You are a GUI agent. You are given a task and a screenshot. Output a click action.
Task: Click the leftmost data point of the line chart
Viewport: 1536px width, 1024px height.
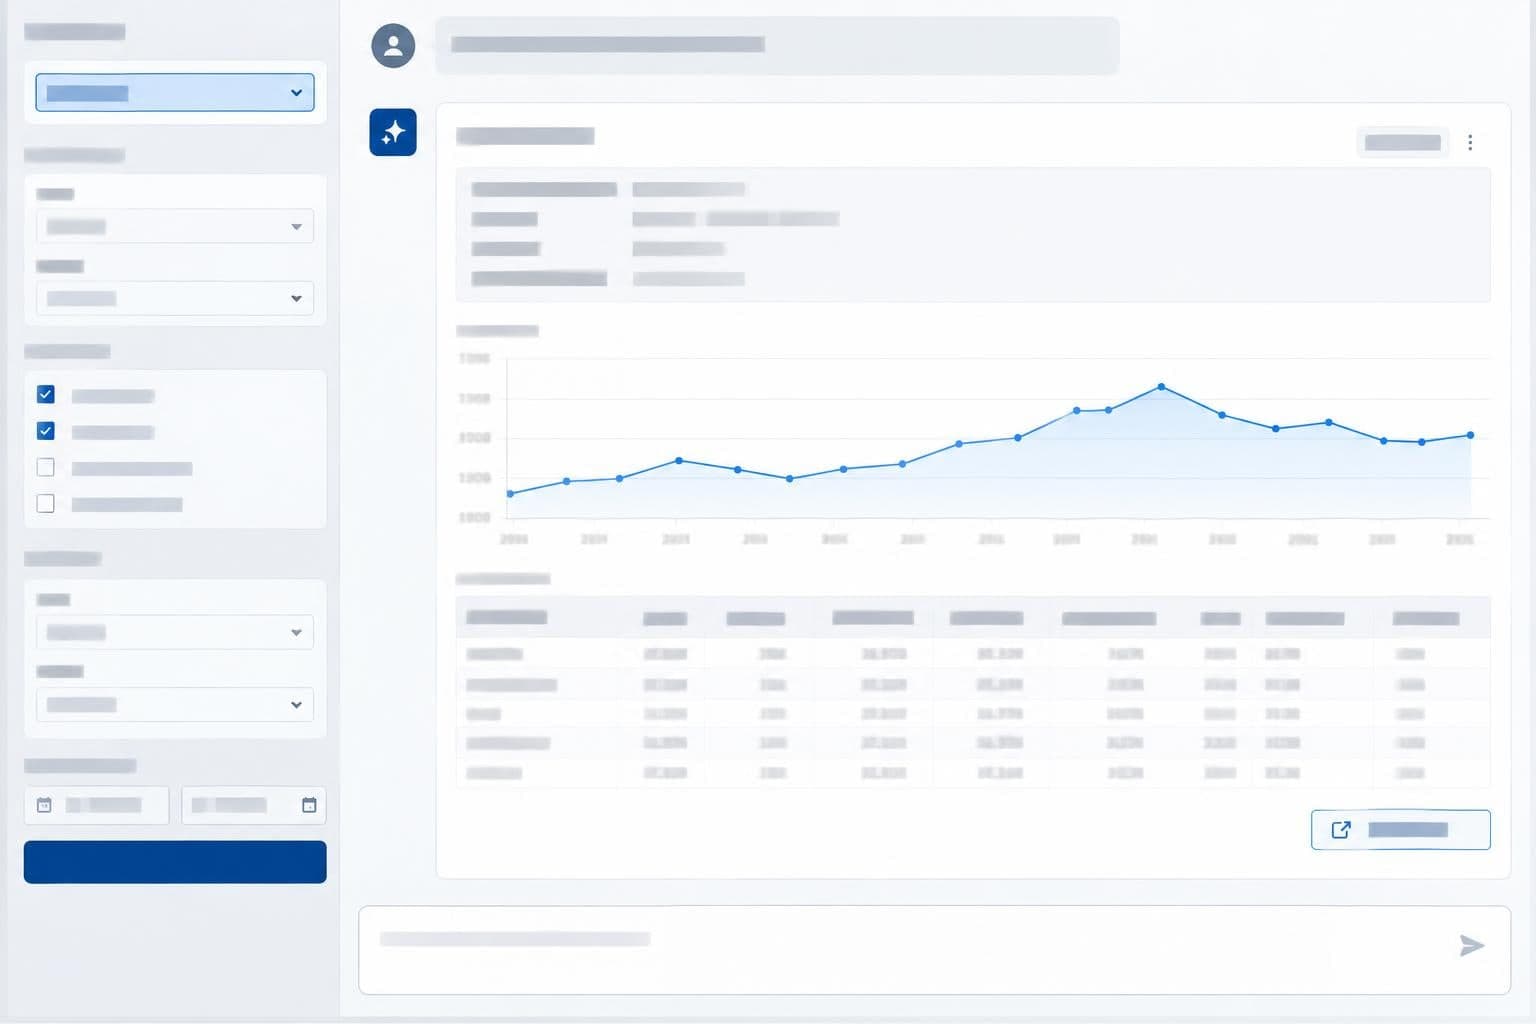pos(510,493)
